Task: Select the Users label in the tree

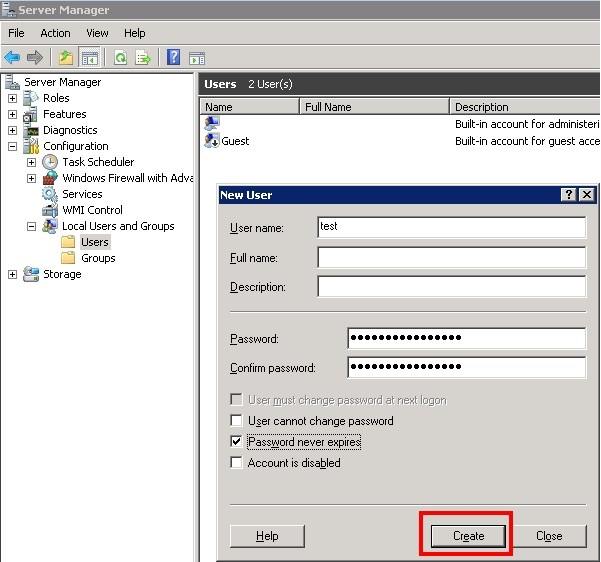Action: point(95,242)
